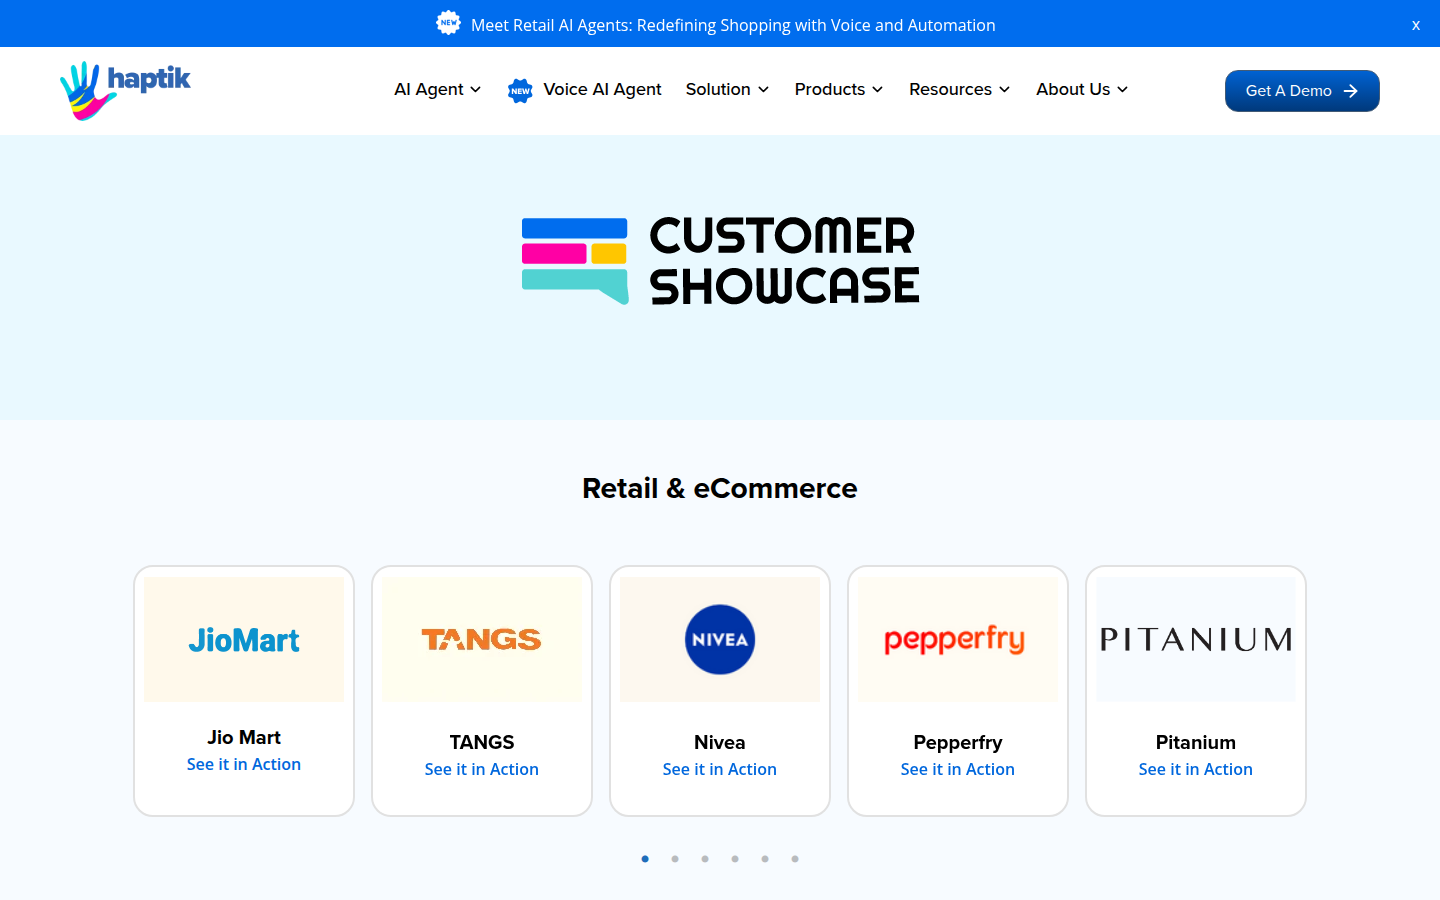This screenshot has height=900, width=1440.
Task: Click the NEW badge beside Voice AI Agent
Action: pyautogui.click(x=520, y=91)
